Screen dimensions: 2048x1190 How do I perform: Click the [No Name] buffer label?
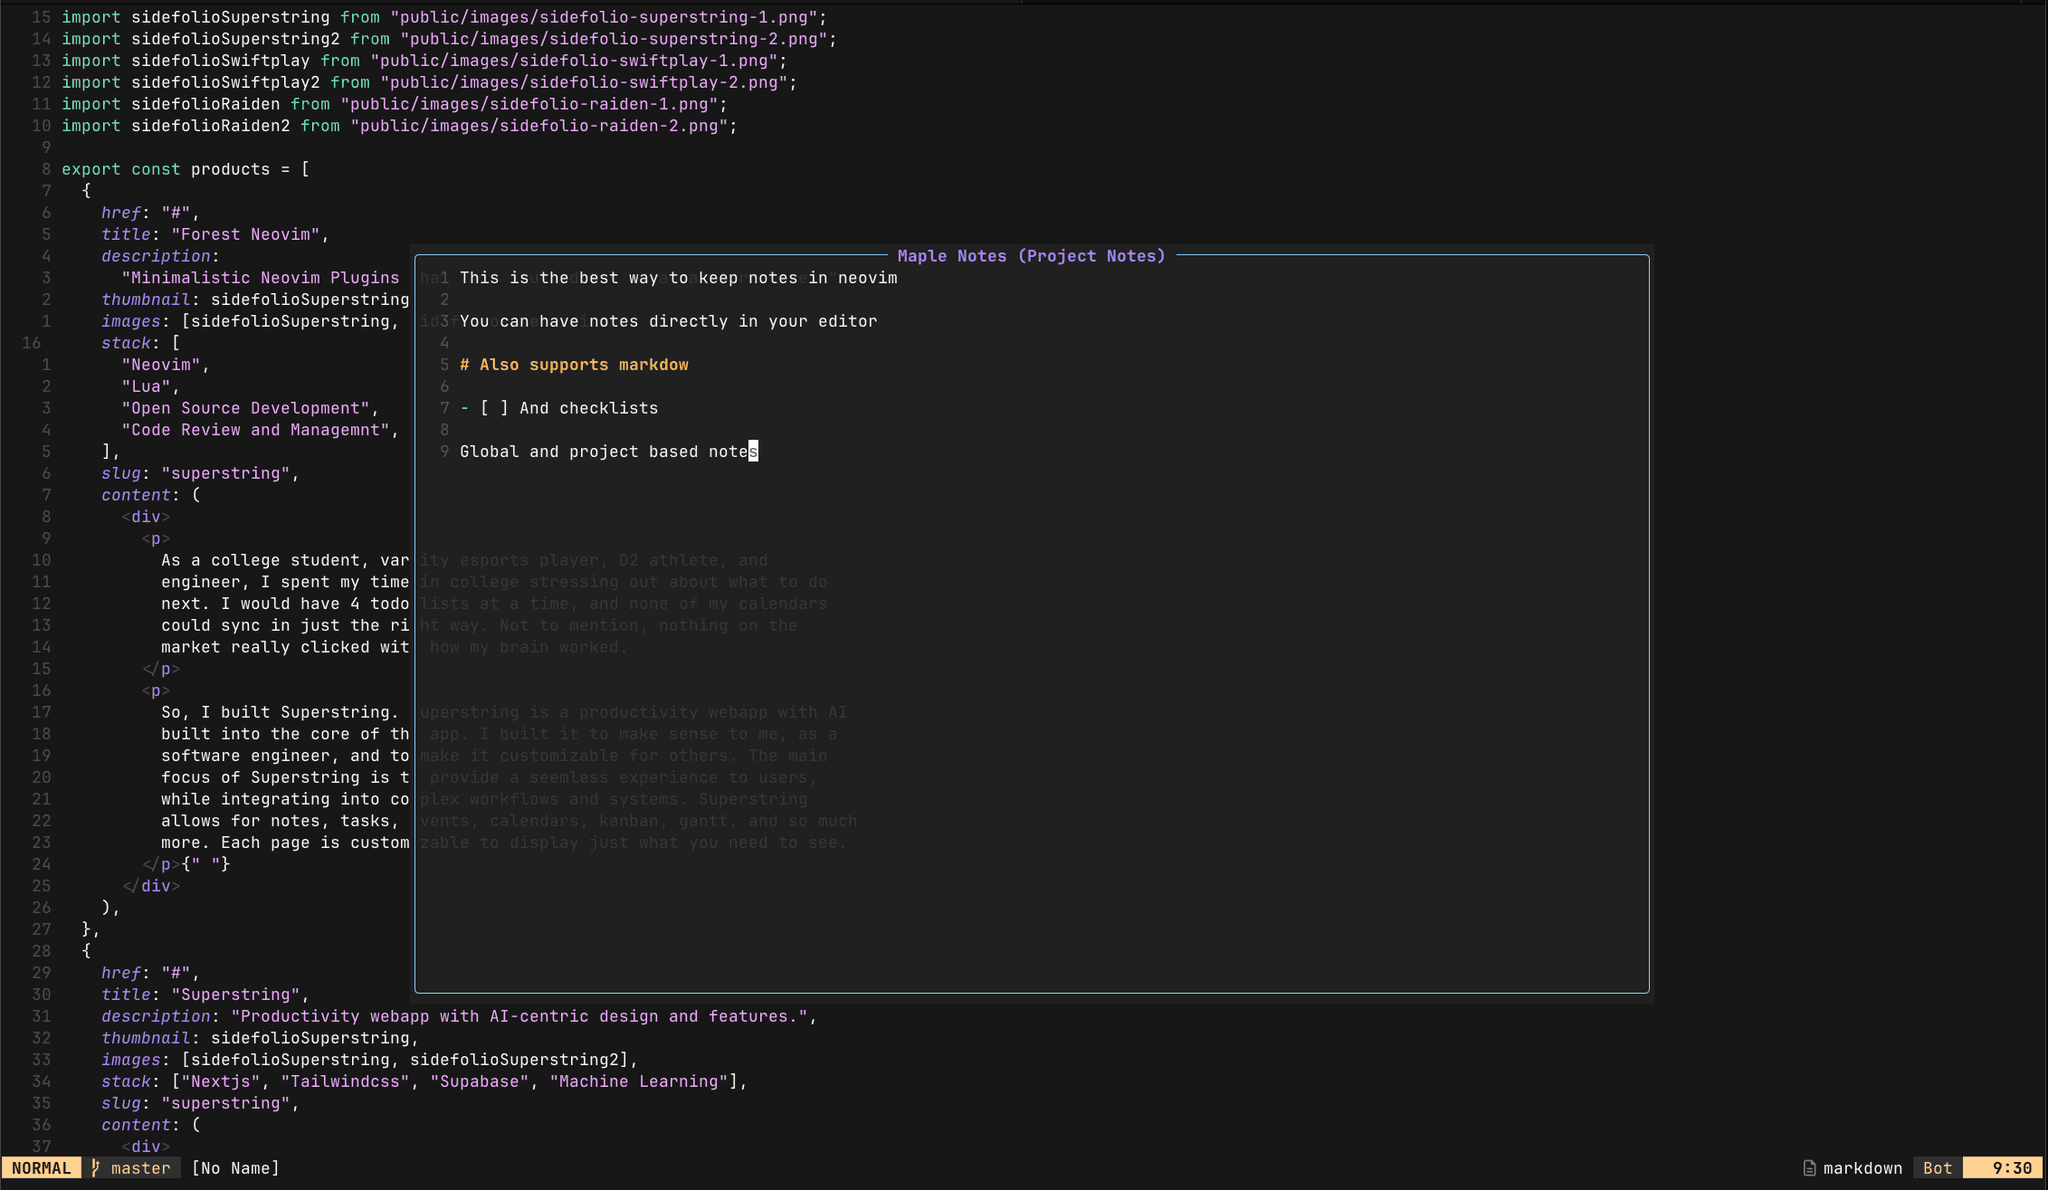coord(235,1168)
